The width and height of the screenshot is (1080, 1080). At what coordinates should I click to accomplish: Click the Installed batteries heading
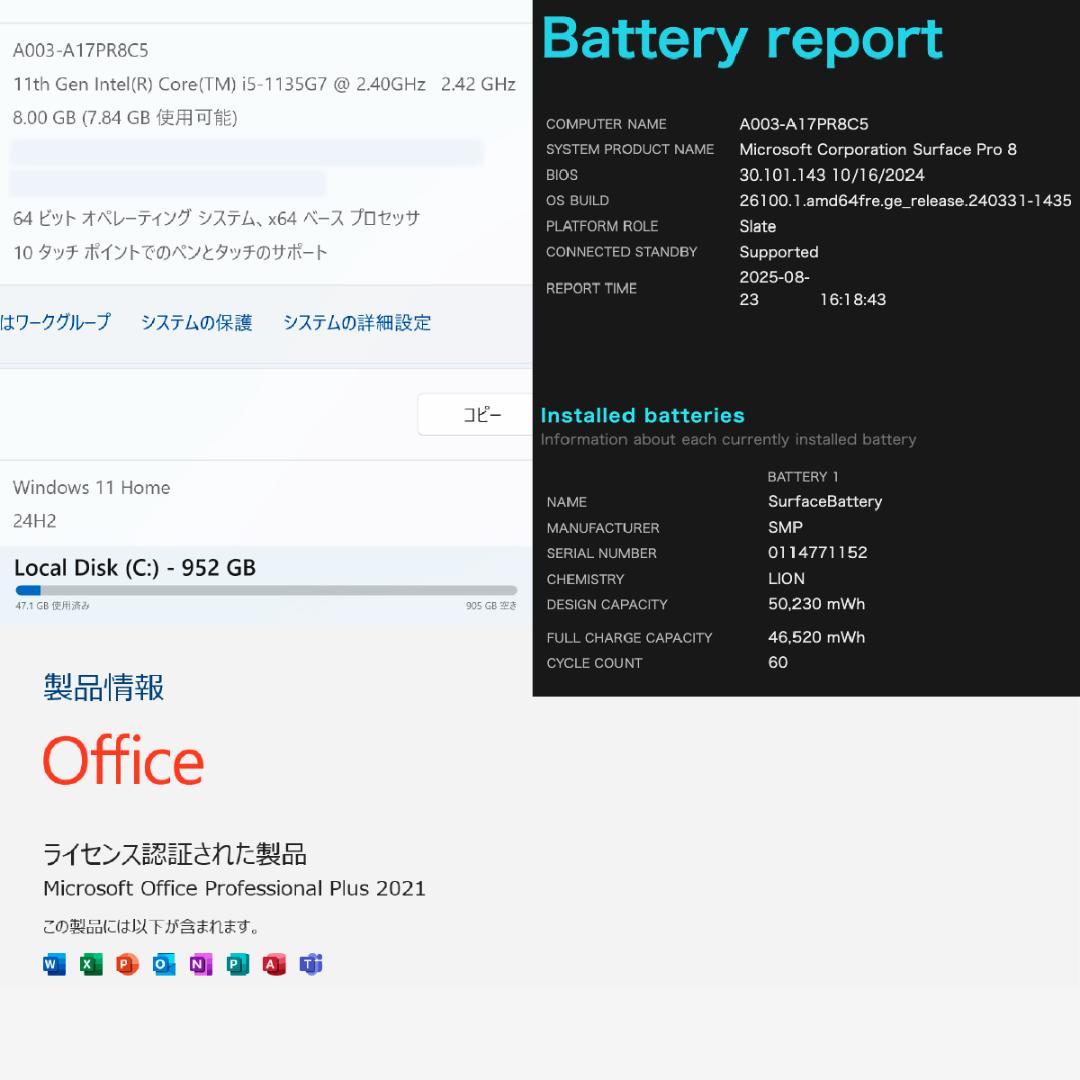tap(642, 415)
